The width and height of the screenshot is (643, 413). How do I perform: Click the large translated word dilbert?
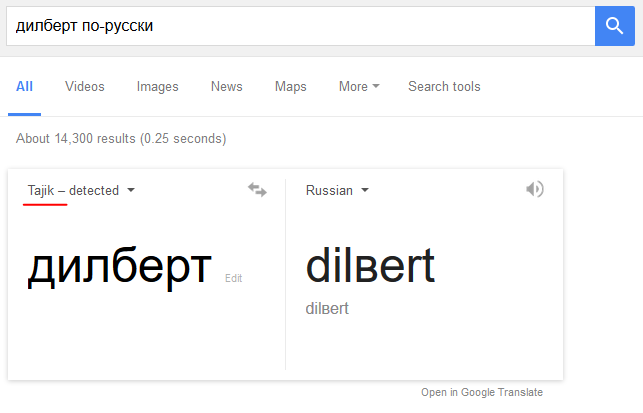370,265
